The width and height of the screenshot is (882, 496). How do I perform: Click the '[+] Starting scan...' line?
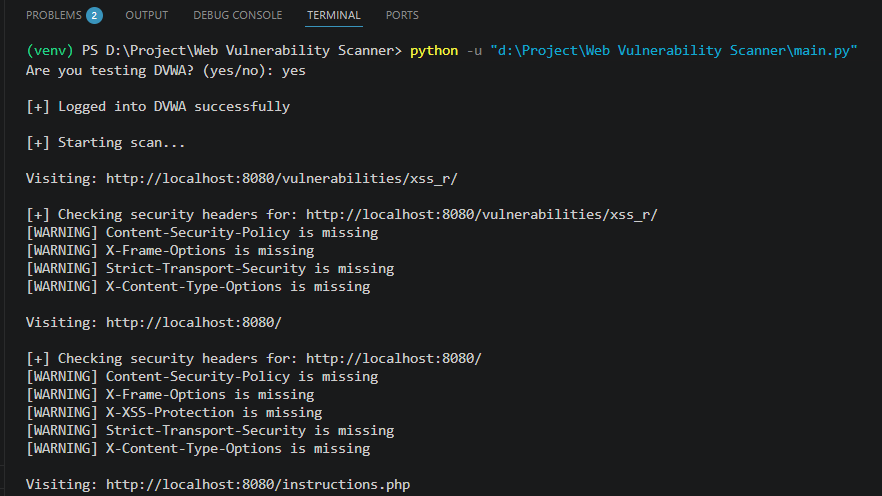click(x=105, y=143)
